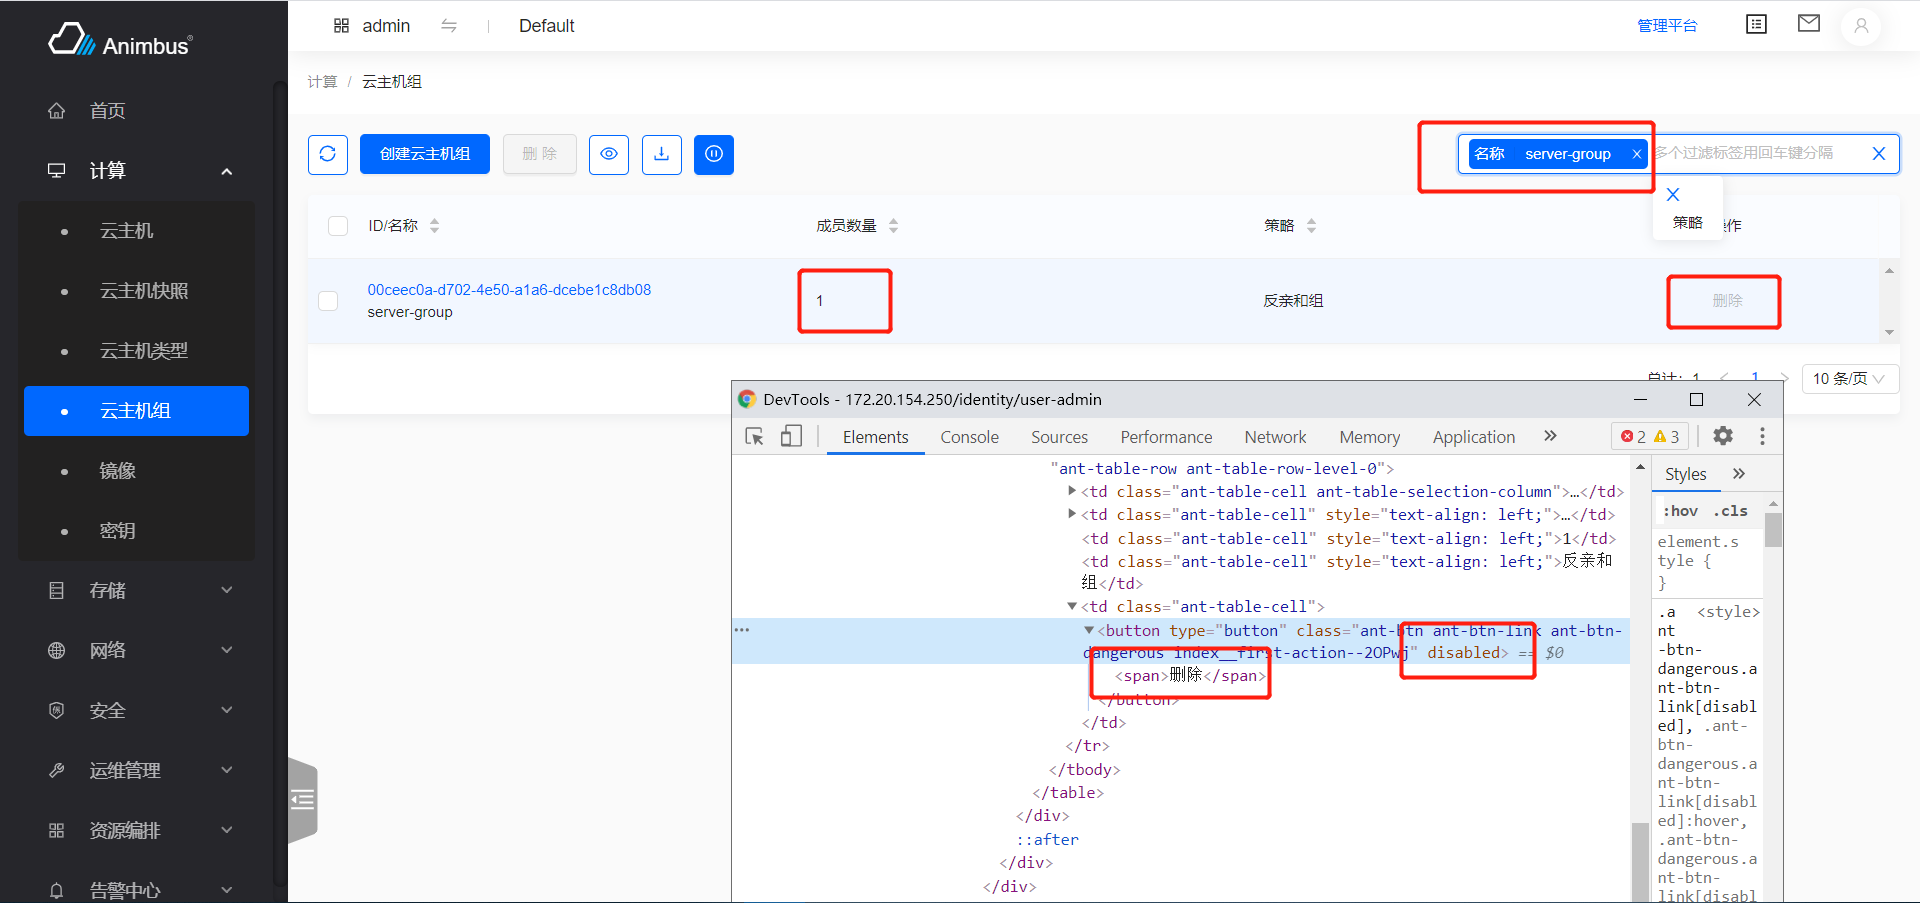The image size is (1920, 903).
Task: Click the DevTools error and warning counter
Action: tap(1650, 437)
